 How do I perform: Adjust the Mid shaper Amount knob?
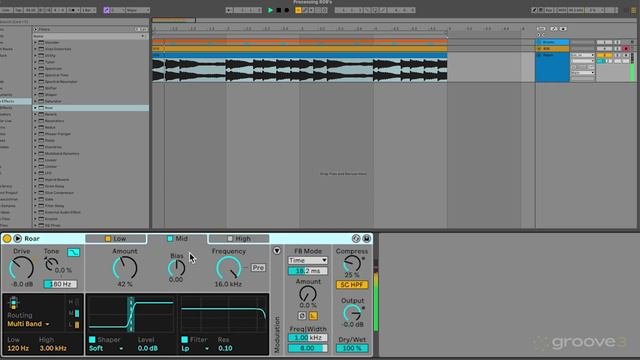(x=125, y=268)
